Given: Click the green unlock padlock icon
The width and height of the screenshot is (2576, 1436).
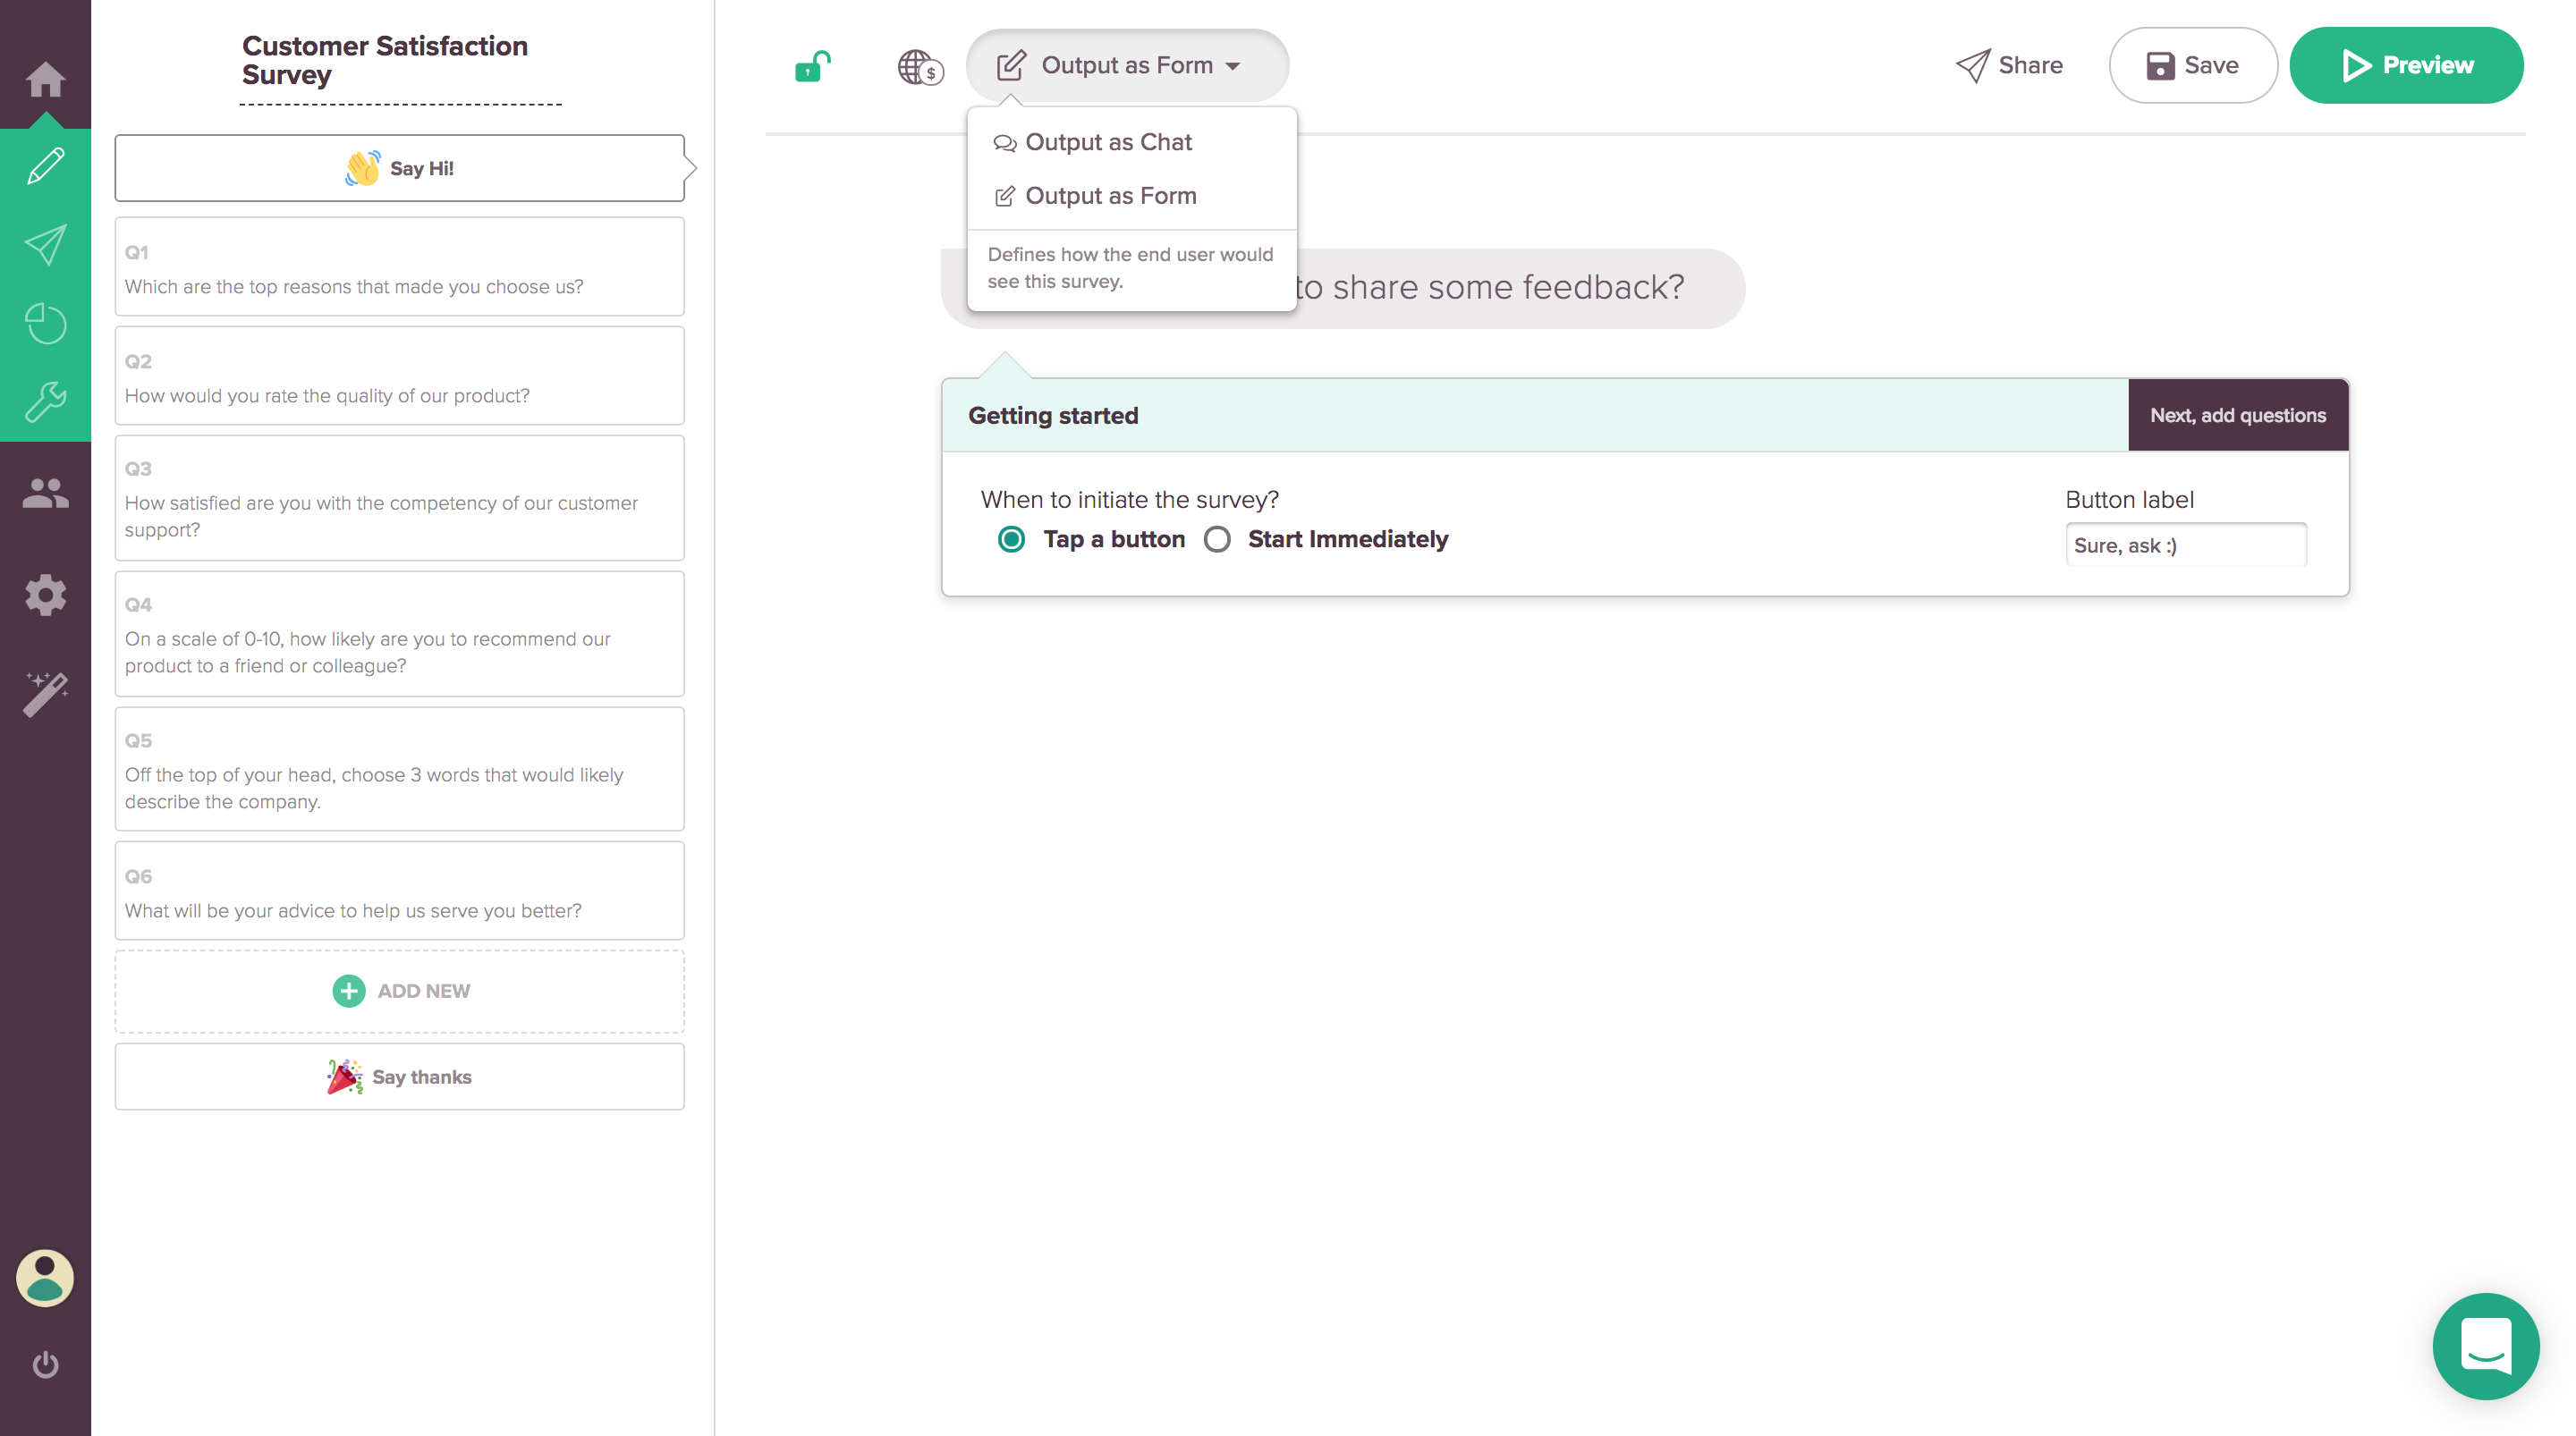Looking at the screenshot, I should pyautogui.click(x=812, y=66).
